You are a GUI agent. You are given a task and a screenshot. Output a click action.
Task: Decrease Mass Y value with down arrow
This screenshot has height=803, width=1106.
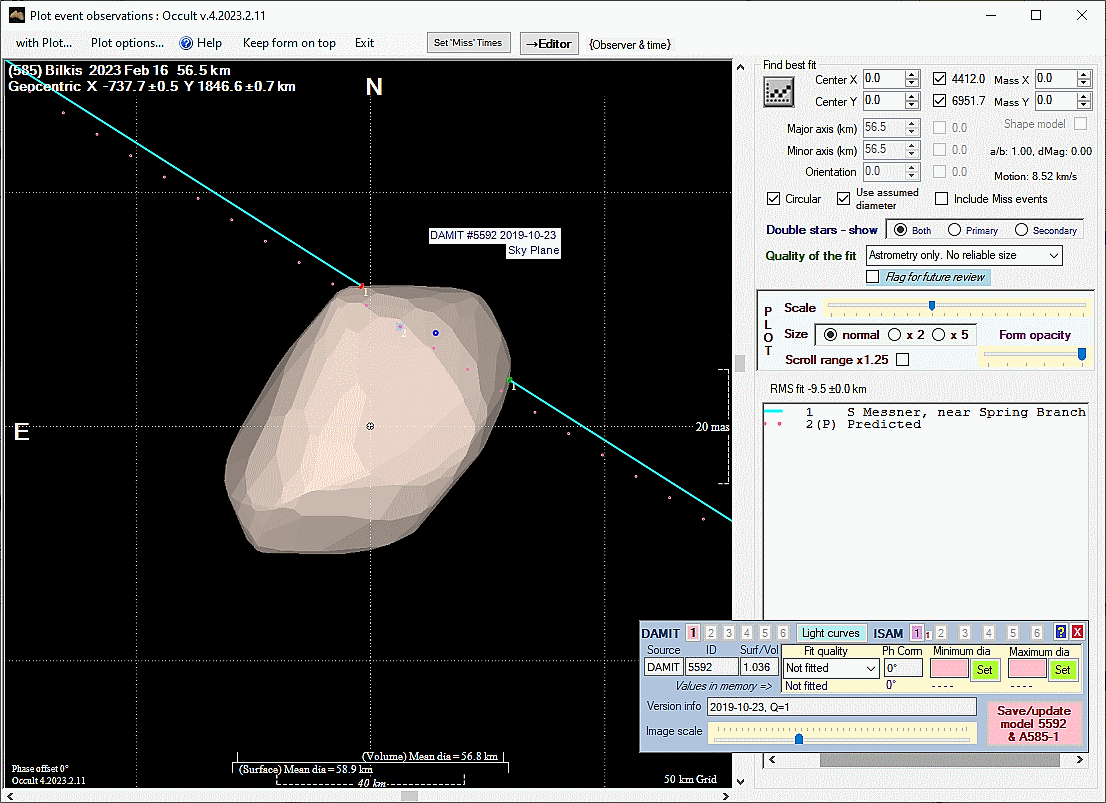pyautogui.click(x=1084, y=106)
